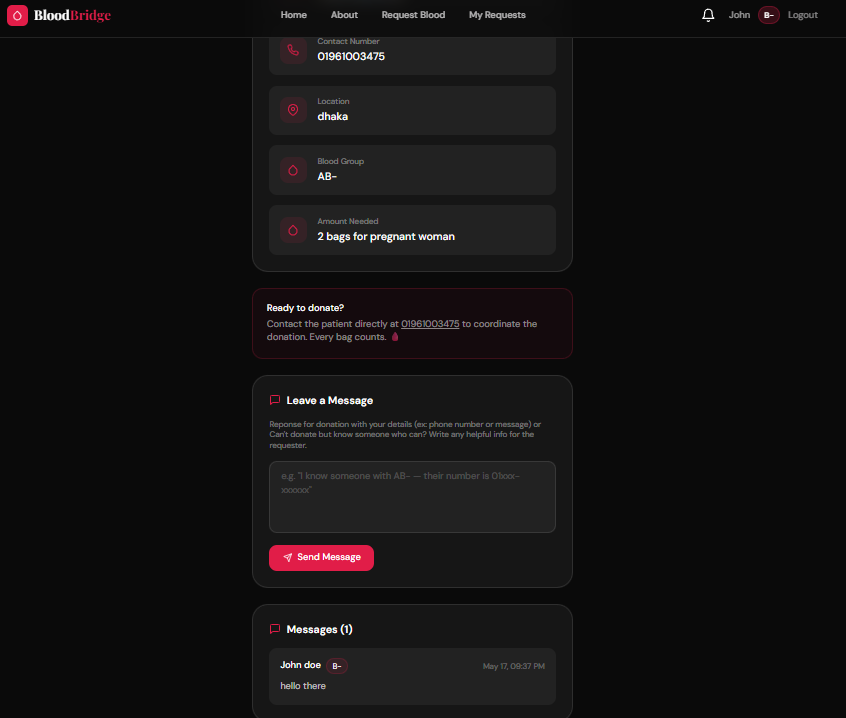This screenshot has width=846, height=718.
Task: Click the drop icon beside Amount Needed
Action: (293, 230)
